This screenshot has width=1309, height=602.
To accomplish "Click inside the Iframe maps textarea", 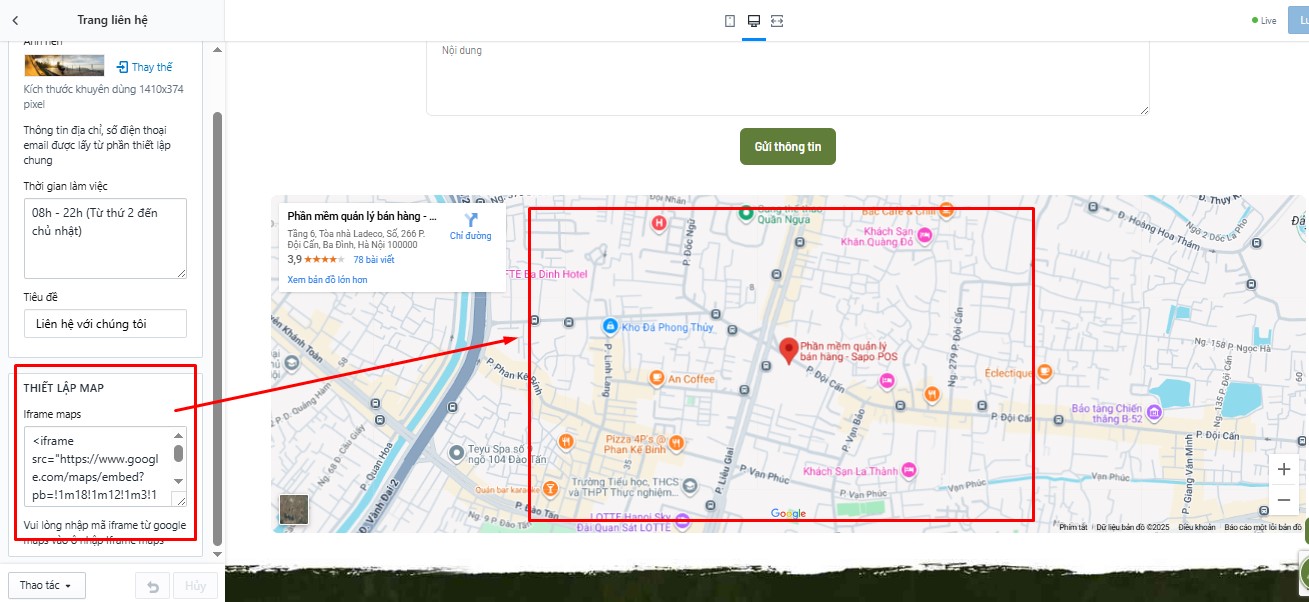I will 98,467.
